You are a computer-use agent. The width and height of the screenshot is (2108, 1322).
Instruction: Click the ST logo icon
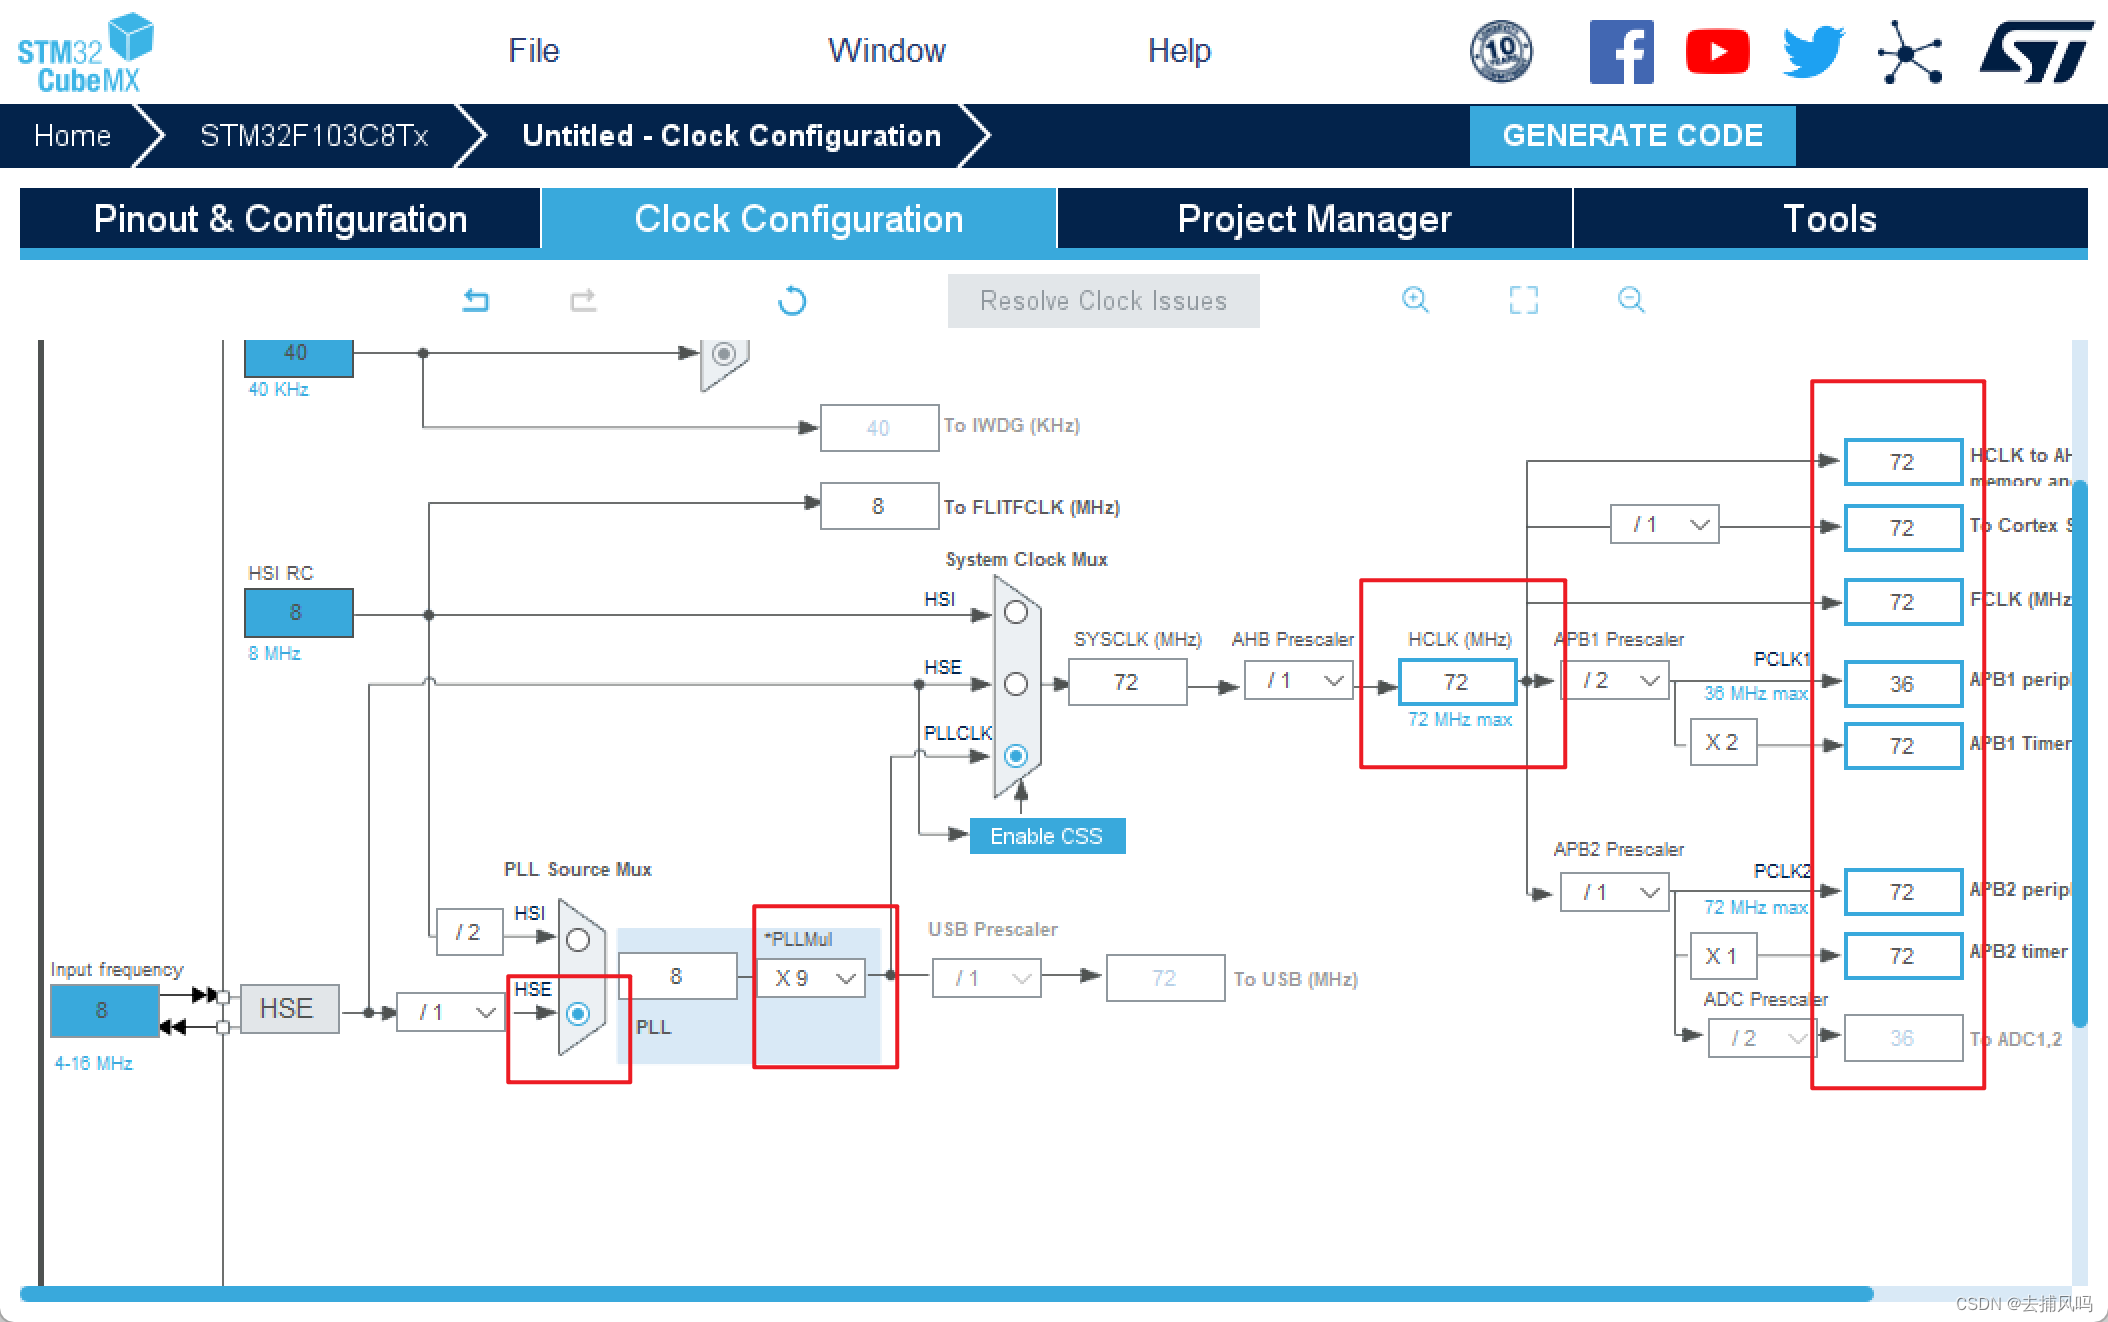pyautogui.click(x=2036, y=52)
